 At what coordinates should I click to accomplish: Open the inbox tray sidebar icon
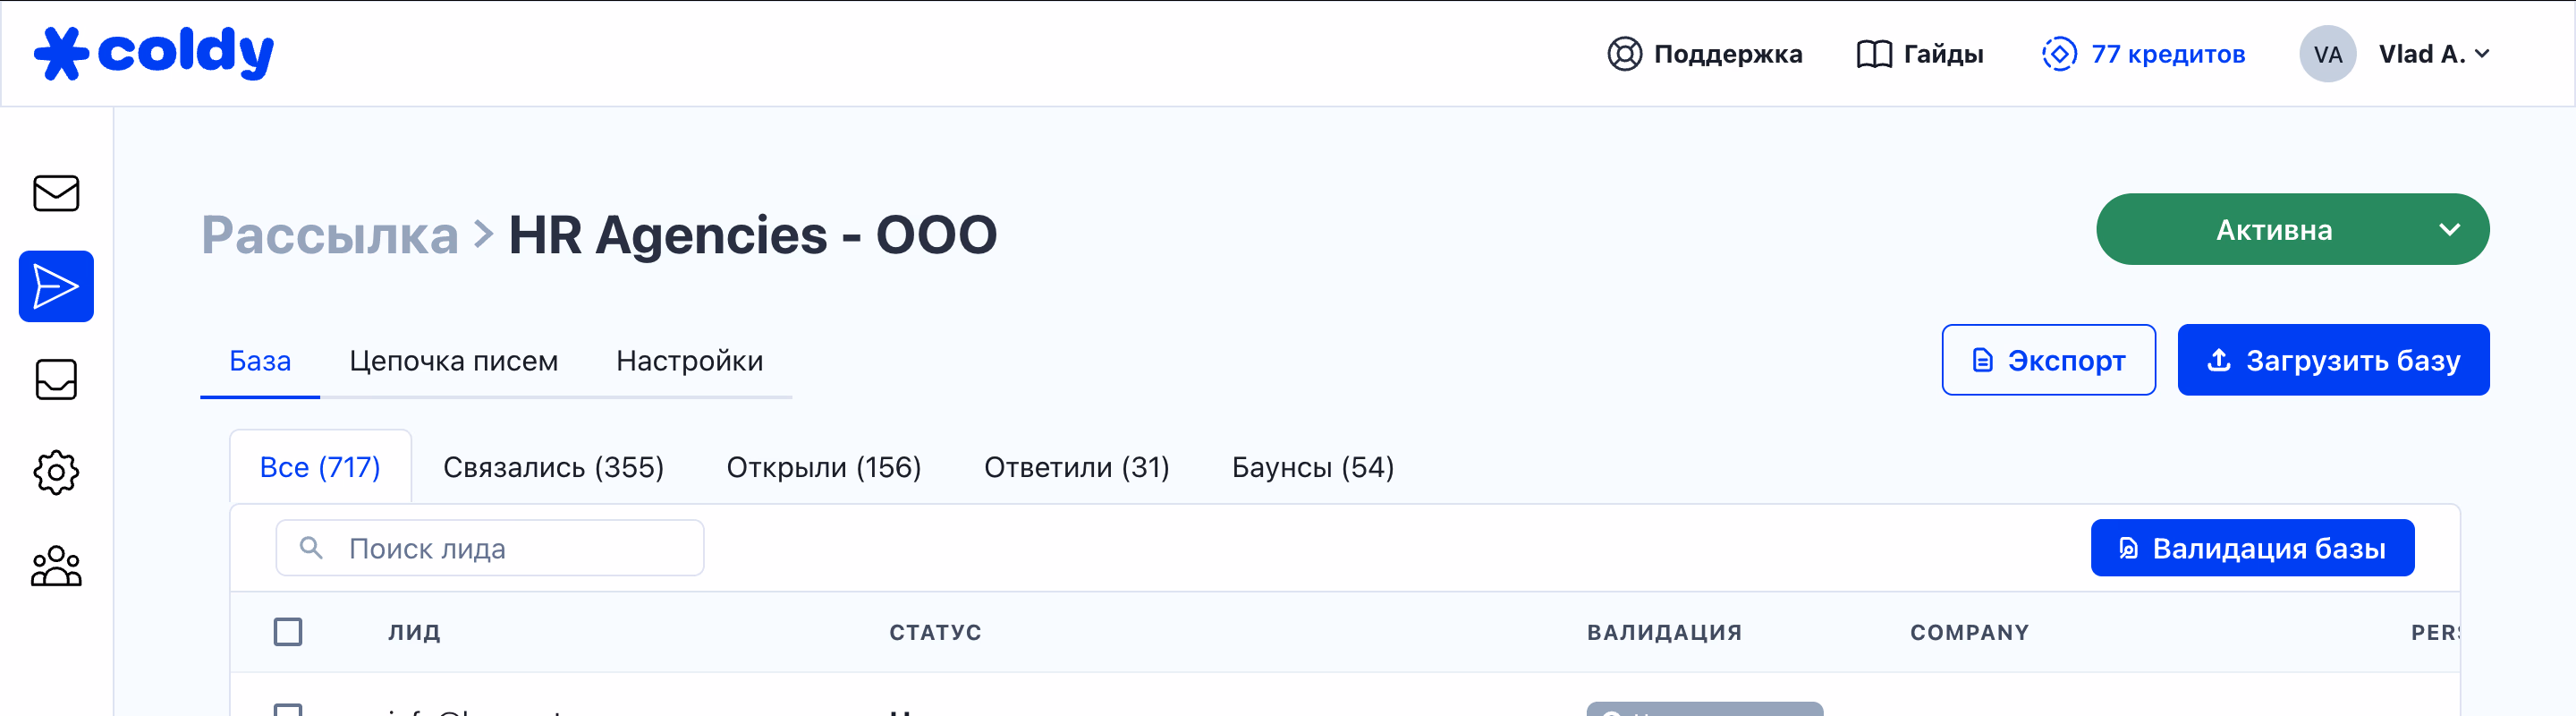[x=56, y=379]
